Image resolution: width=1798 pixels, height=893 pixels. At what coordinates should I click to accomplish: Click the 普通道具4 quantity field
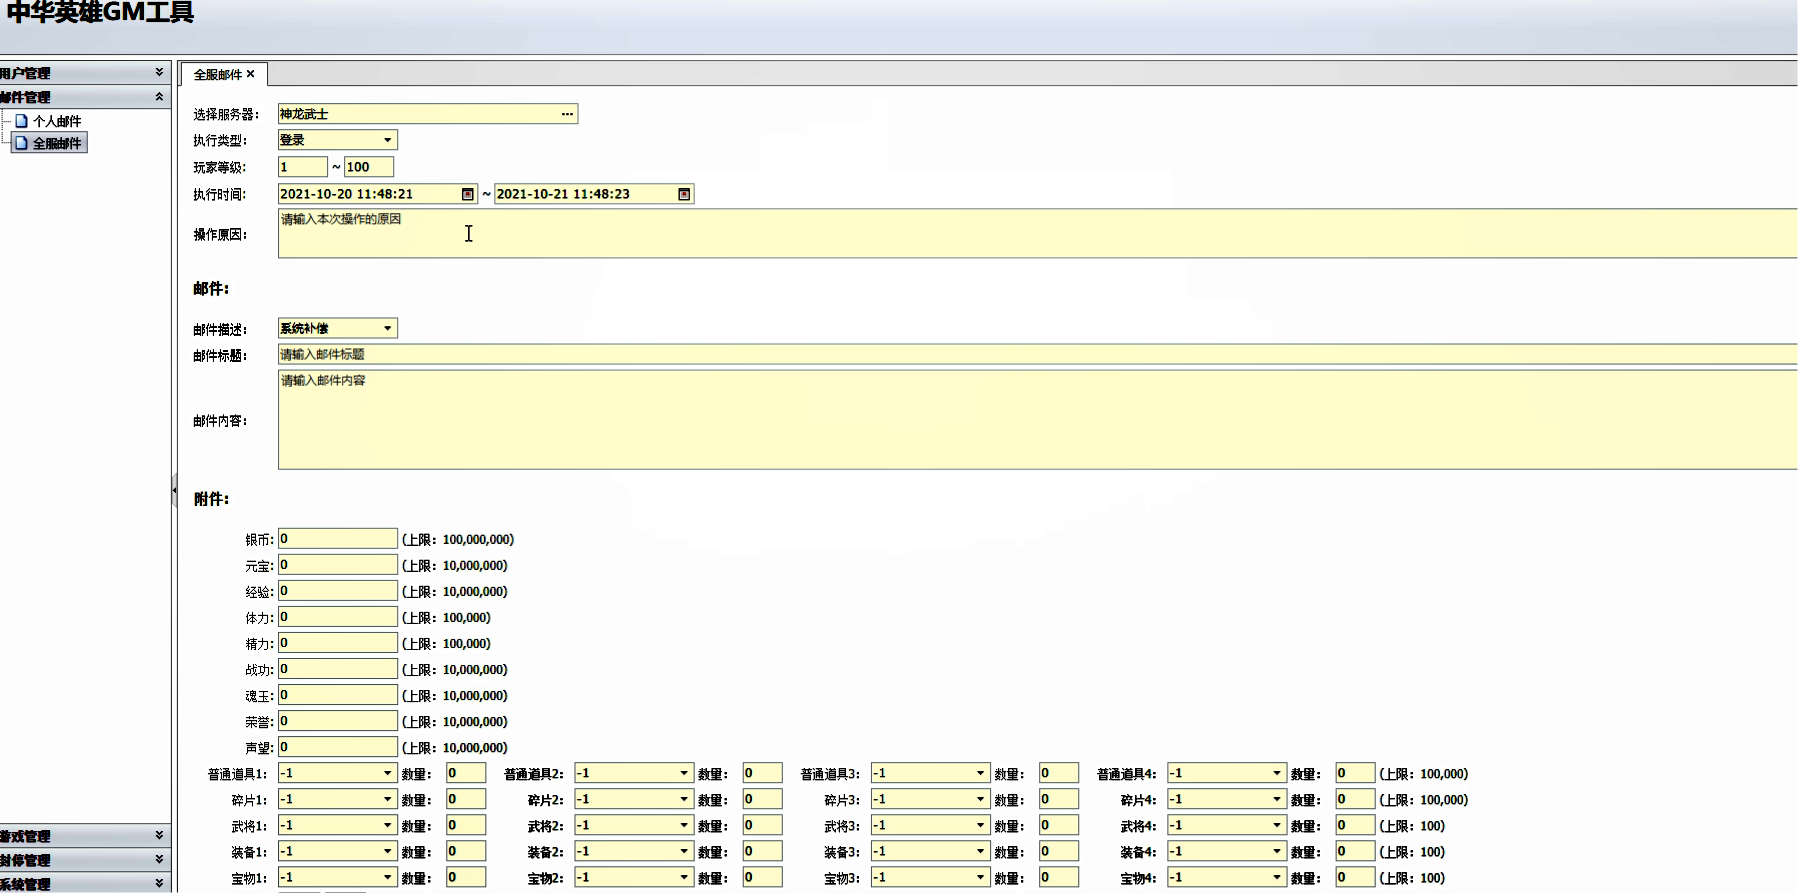(x=1356, y=773)
